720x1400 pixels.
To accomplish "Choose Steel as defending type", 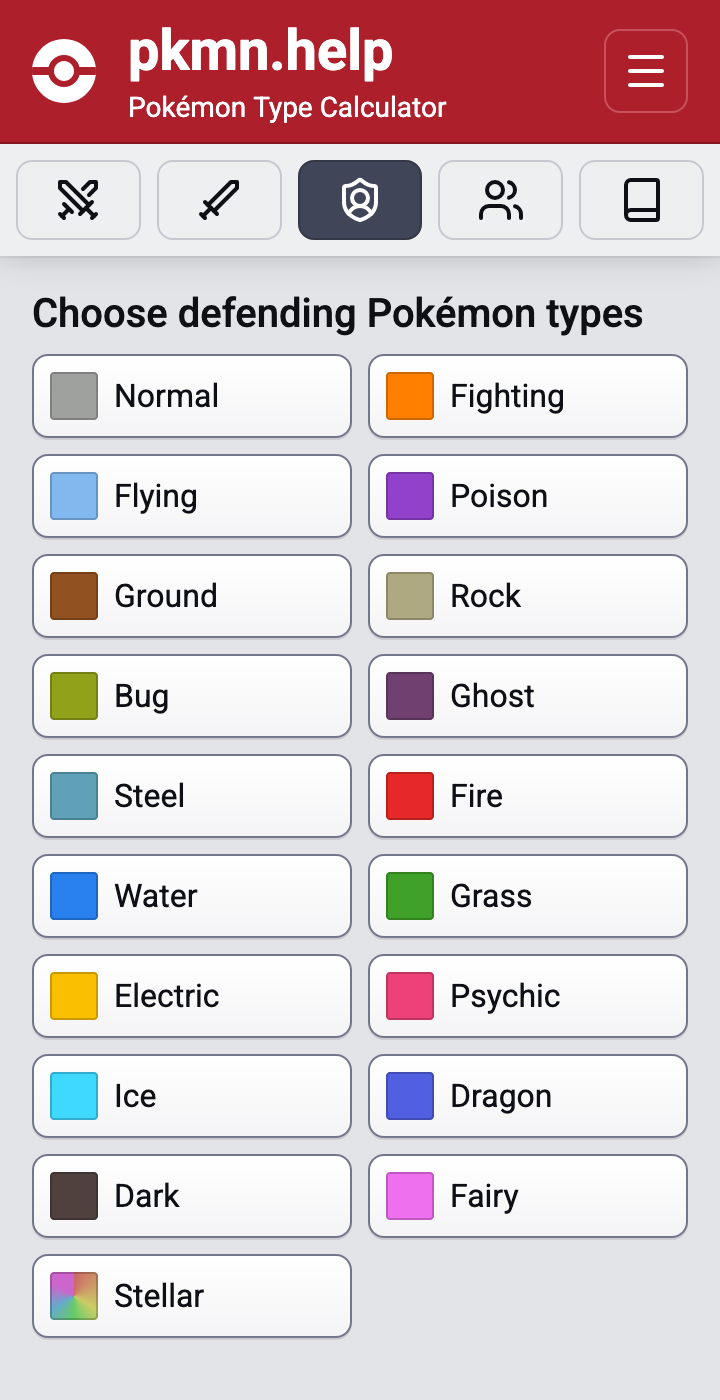I will pos(192,796).
